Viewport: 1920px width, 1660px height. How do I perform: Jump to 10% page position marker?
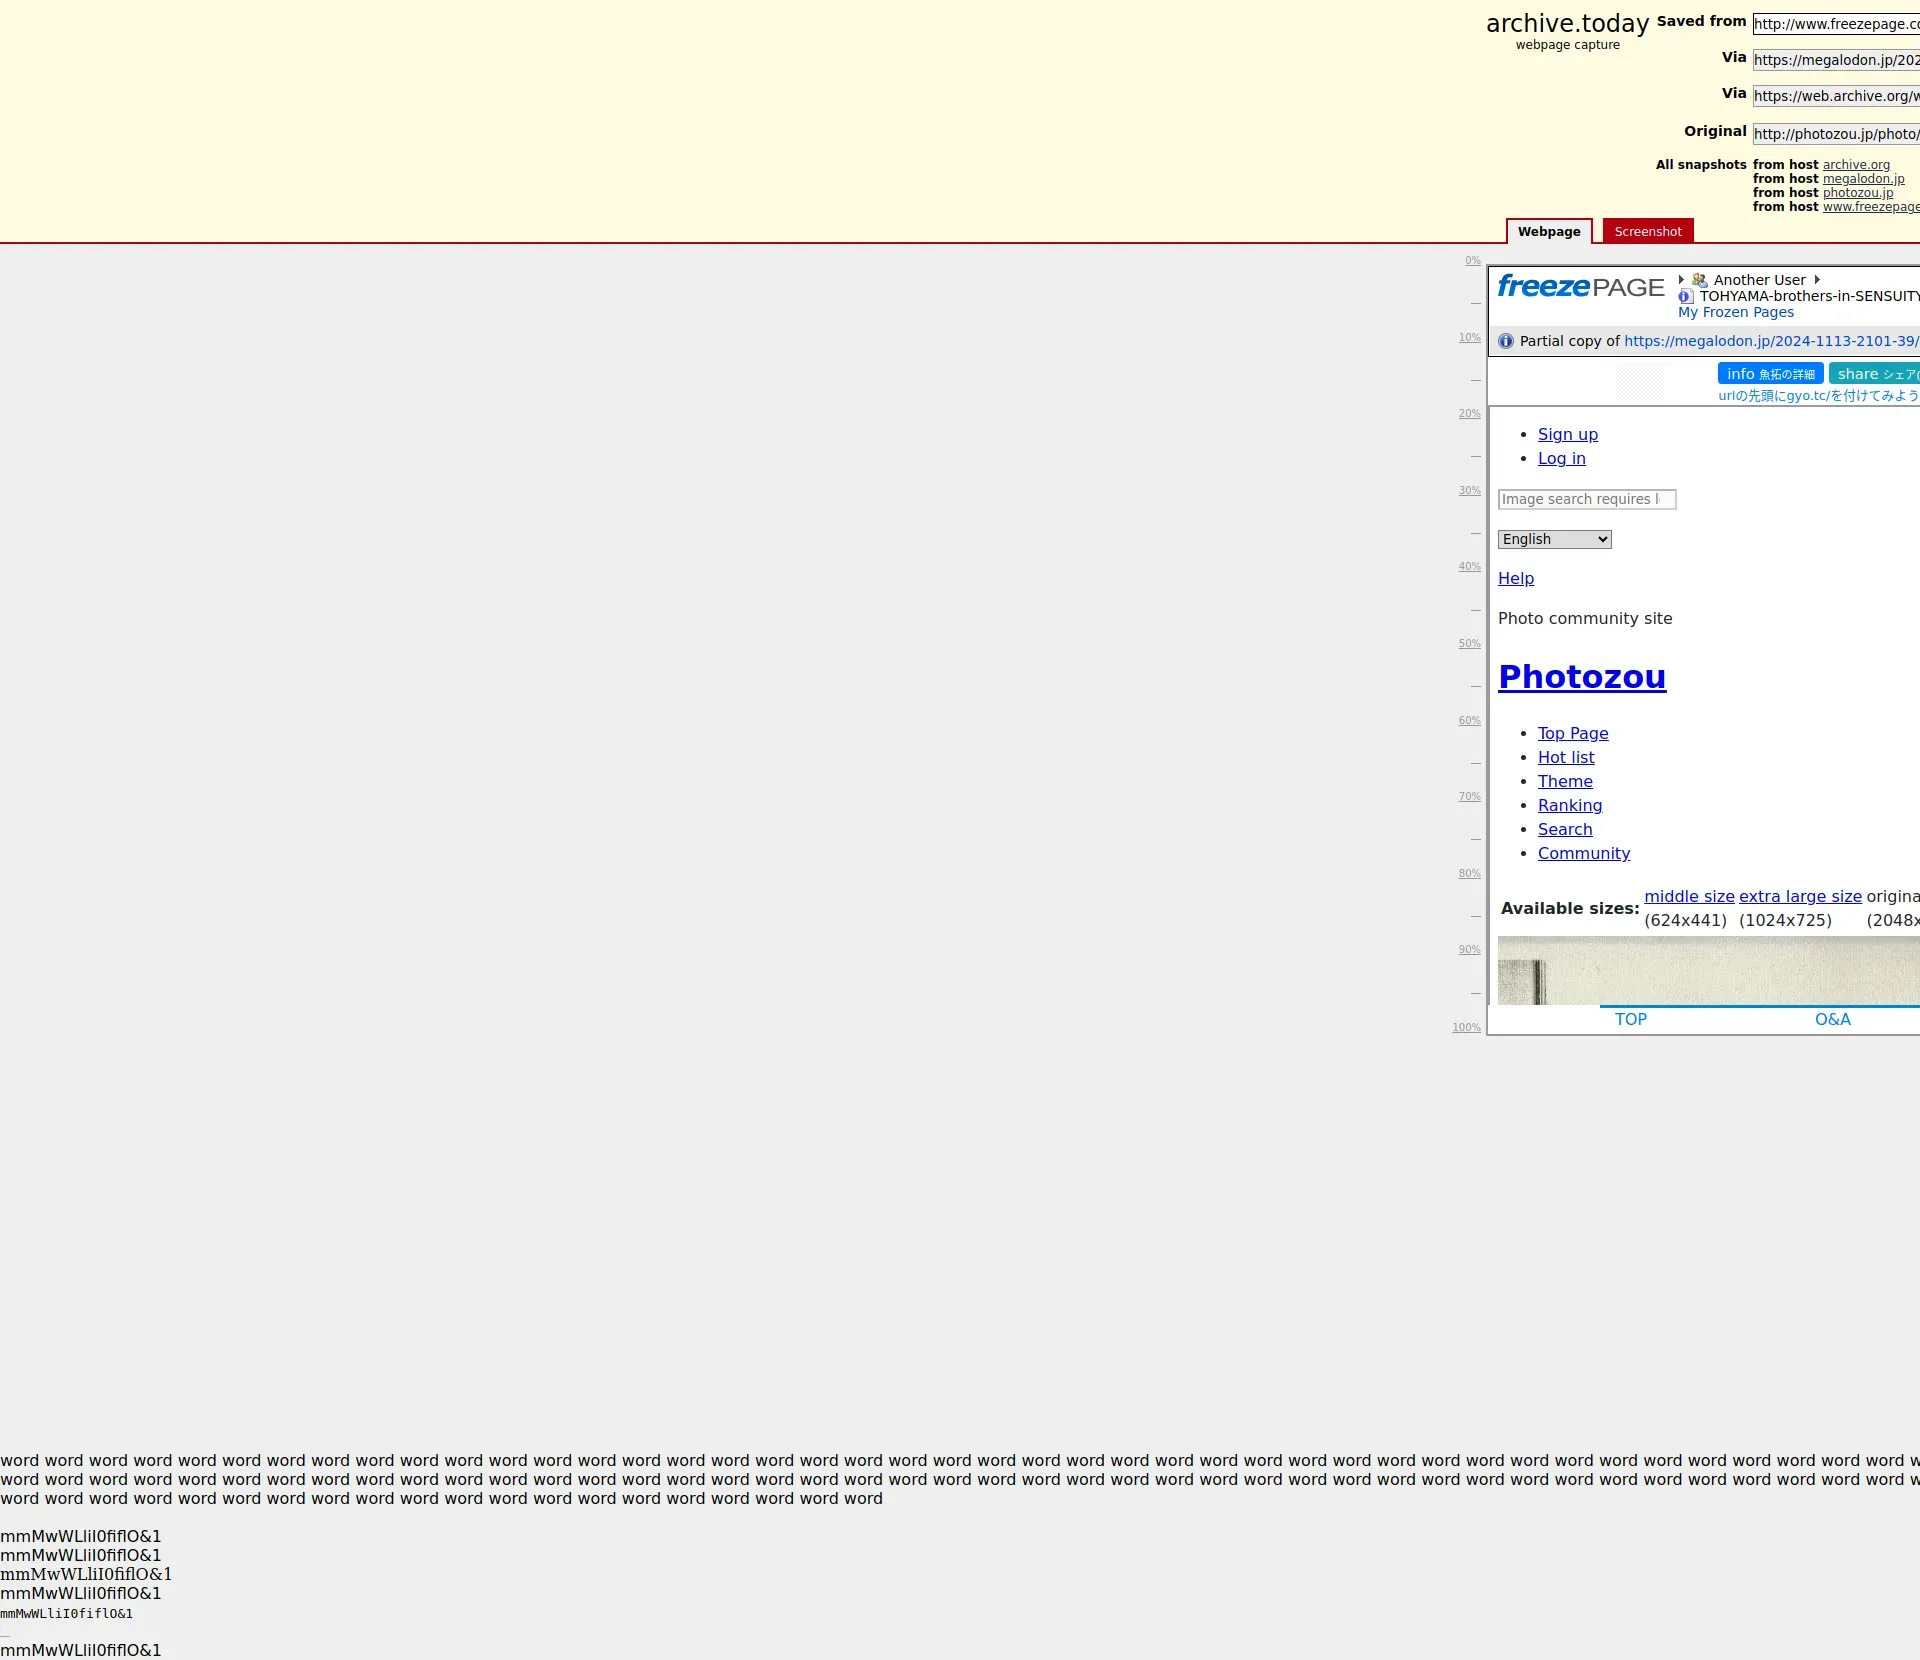[1469, 338]
